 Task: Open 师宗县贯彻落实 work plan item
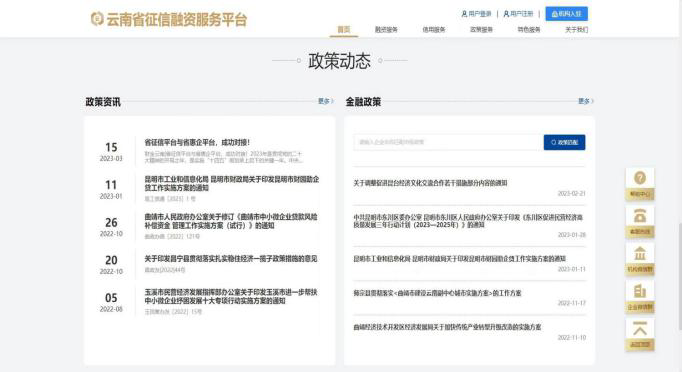pos(437,293)
